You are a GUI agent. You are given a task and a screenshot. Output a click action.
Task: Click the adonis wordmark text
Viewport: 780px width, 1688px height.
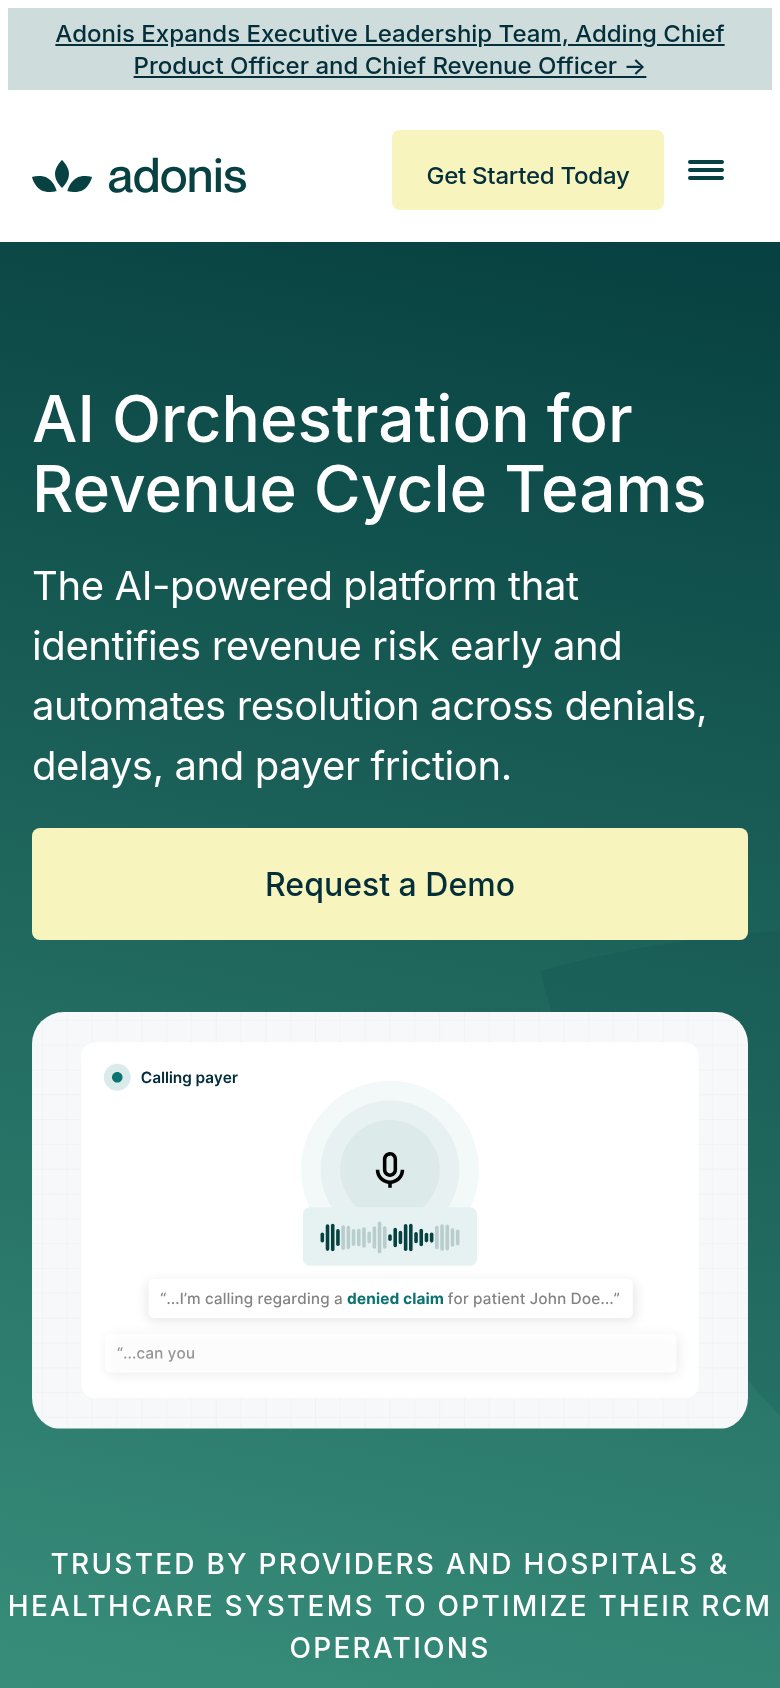[177, 177]
